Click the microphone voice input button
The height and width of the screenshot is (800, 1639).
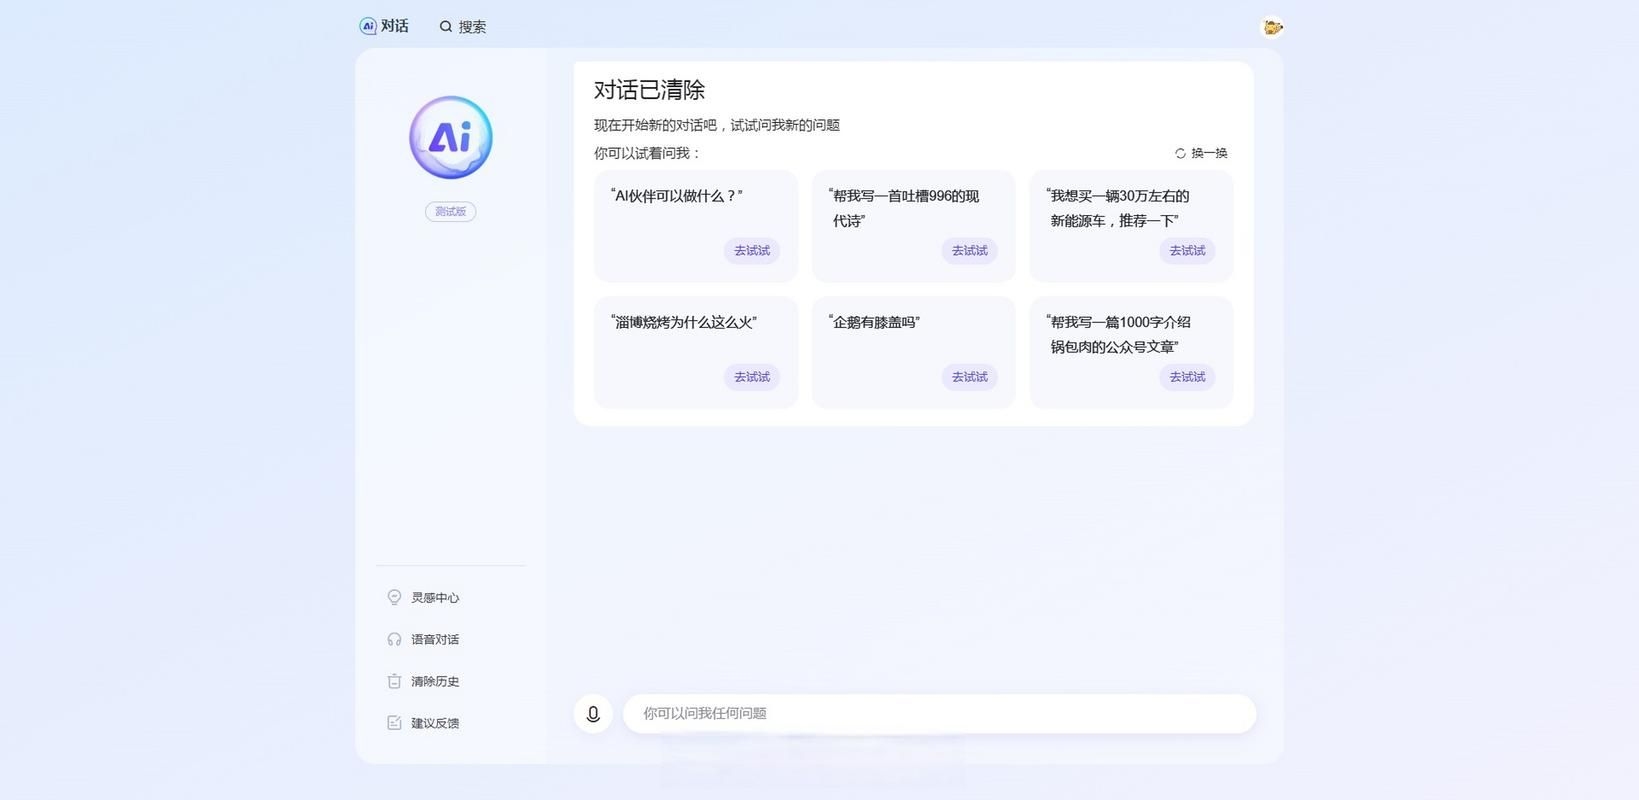593,714
